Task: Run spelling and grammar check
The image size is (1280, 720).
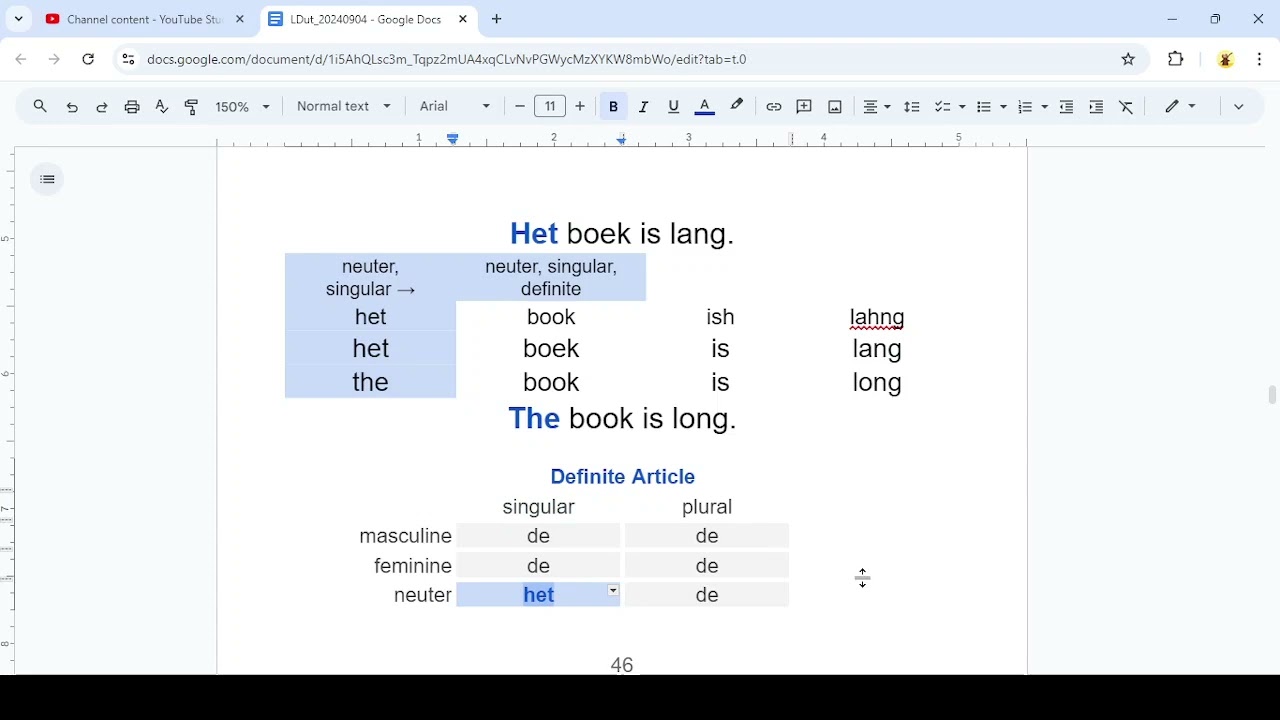Action: [162, 106]
